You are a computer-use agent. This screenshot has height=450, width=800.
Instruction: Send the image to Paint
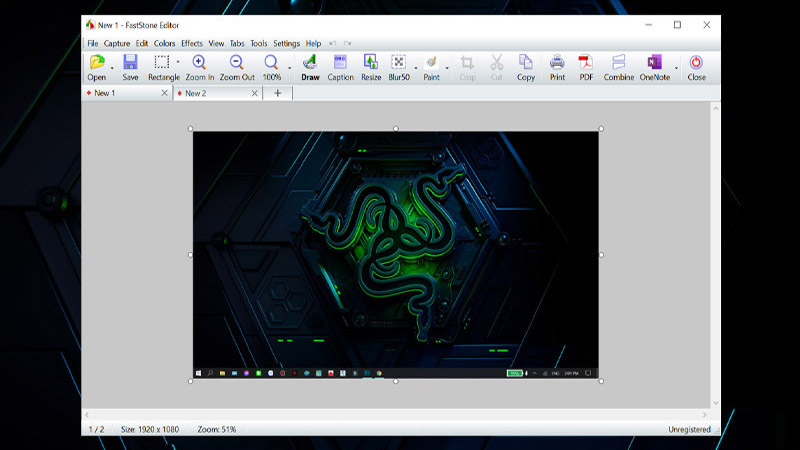pyautogui.click(x=431, y=62)
